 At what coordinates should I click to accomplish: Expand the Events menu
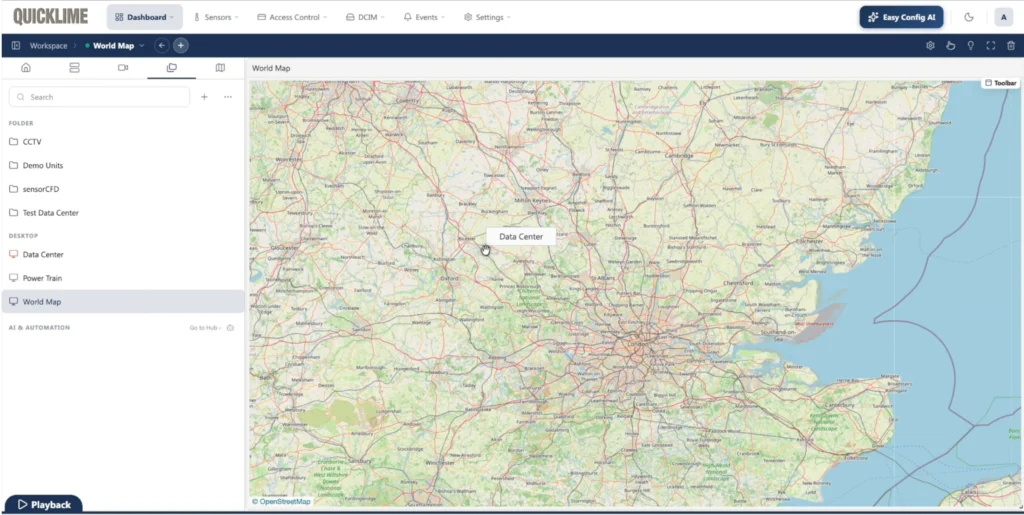[424, 17]
